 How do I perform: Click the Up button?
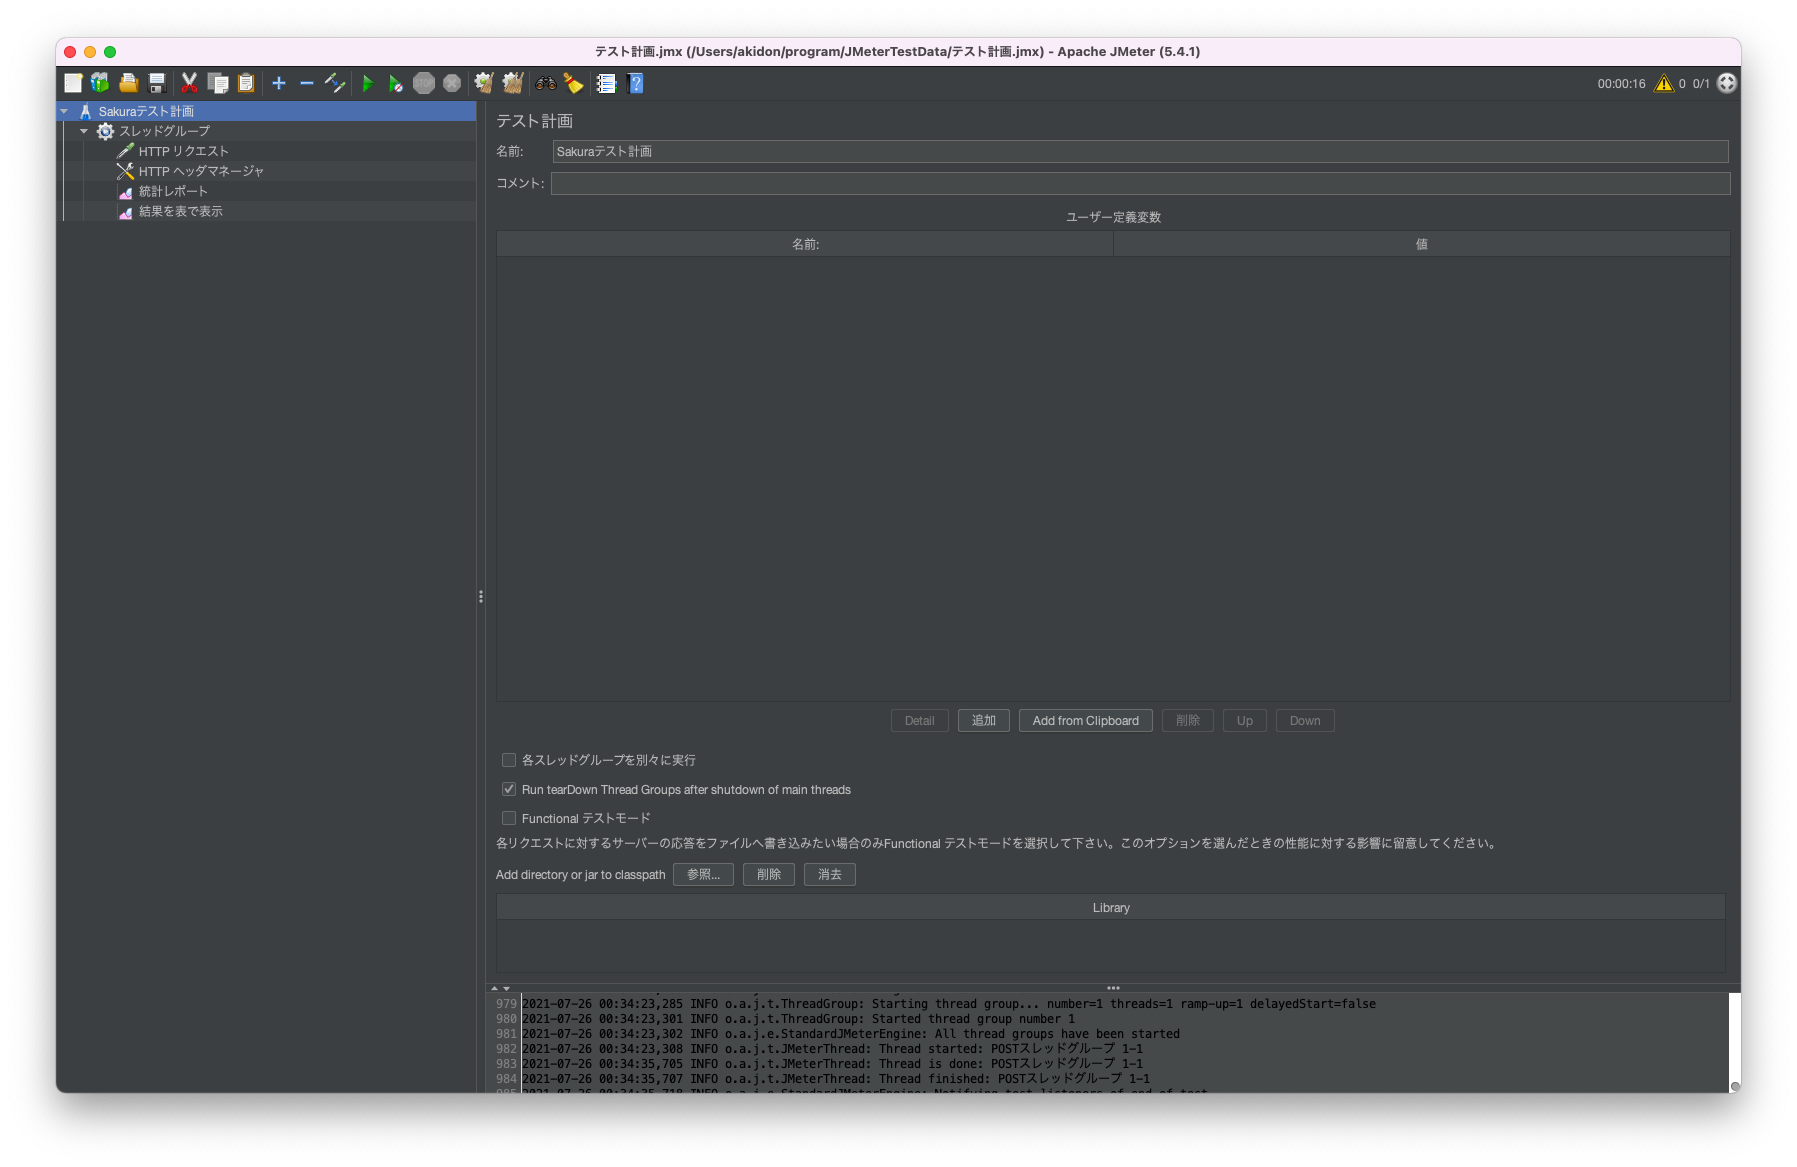(x=1245, y=721)
